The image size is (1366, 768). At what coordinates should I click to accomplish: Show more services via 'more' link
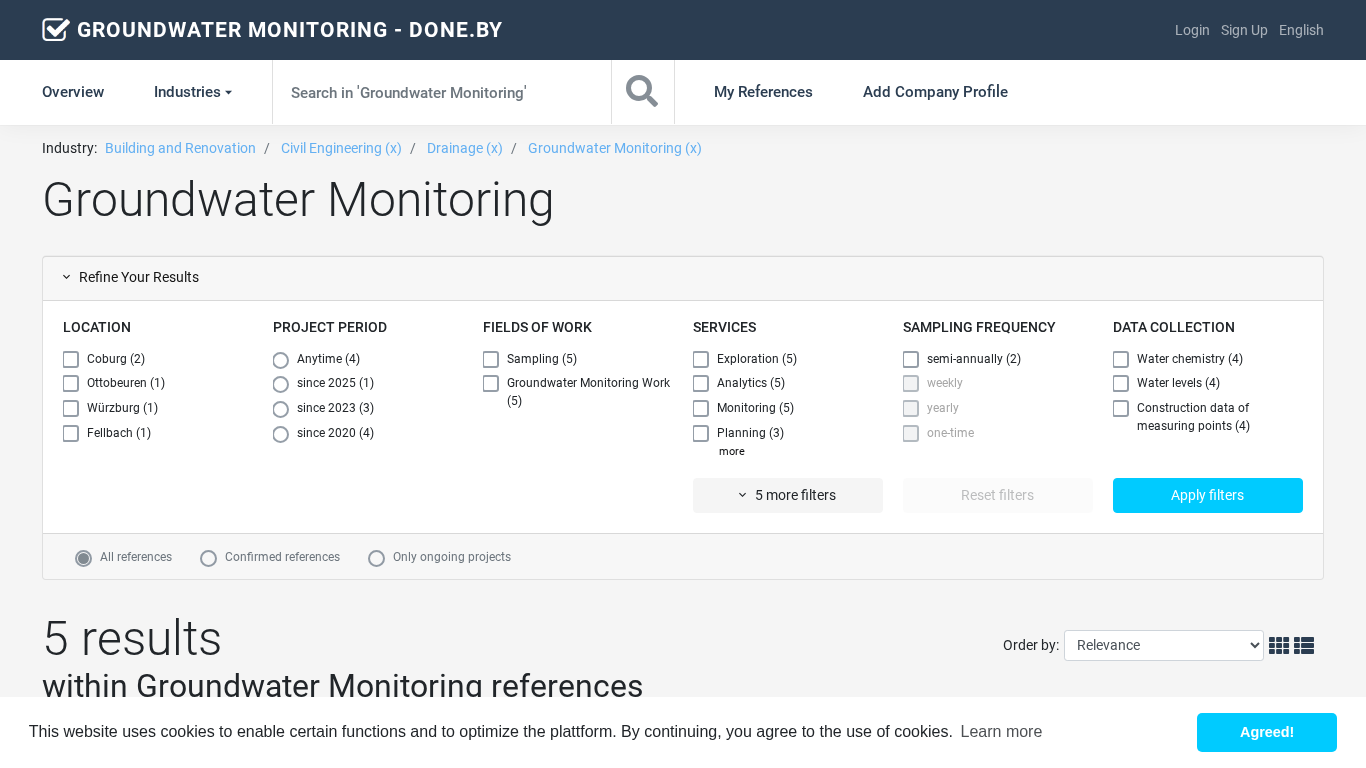pos(731,452)
